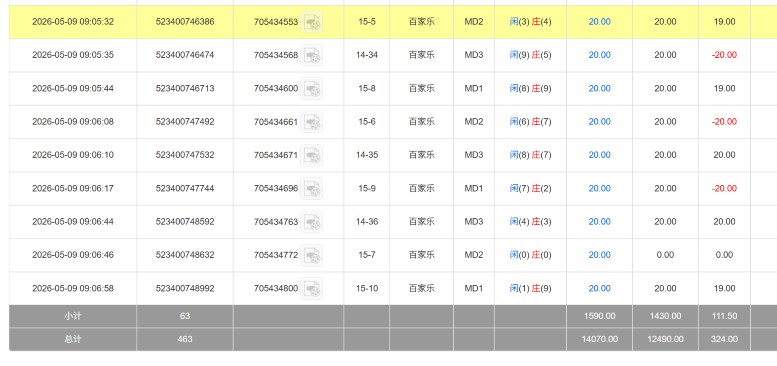The width and height of the screenshot is (777, 366).
Task: Select timestamp 2026-05-09 09:05:44
Action: click(x=73, y=88)
